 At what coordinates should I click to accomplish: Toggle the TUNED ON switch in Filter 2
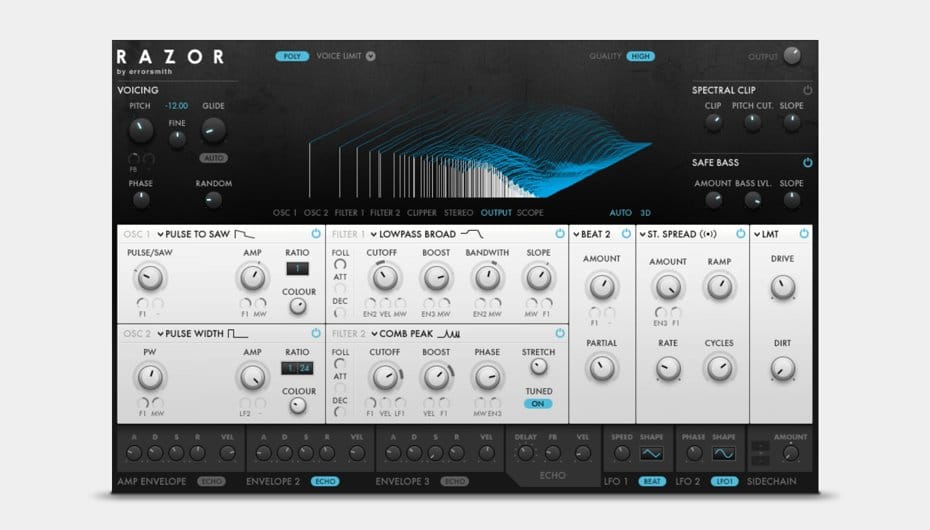[x=538, y=404]
